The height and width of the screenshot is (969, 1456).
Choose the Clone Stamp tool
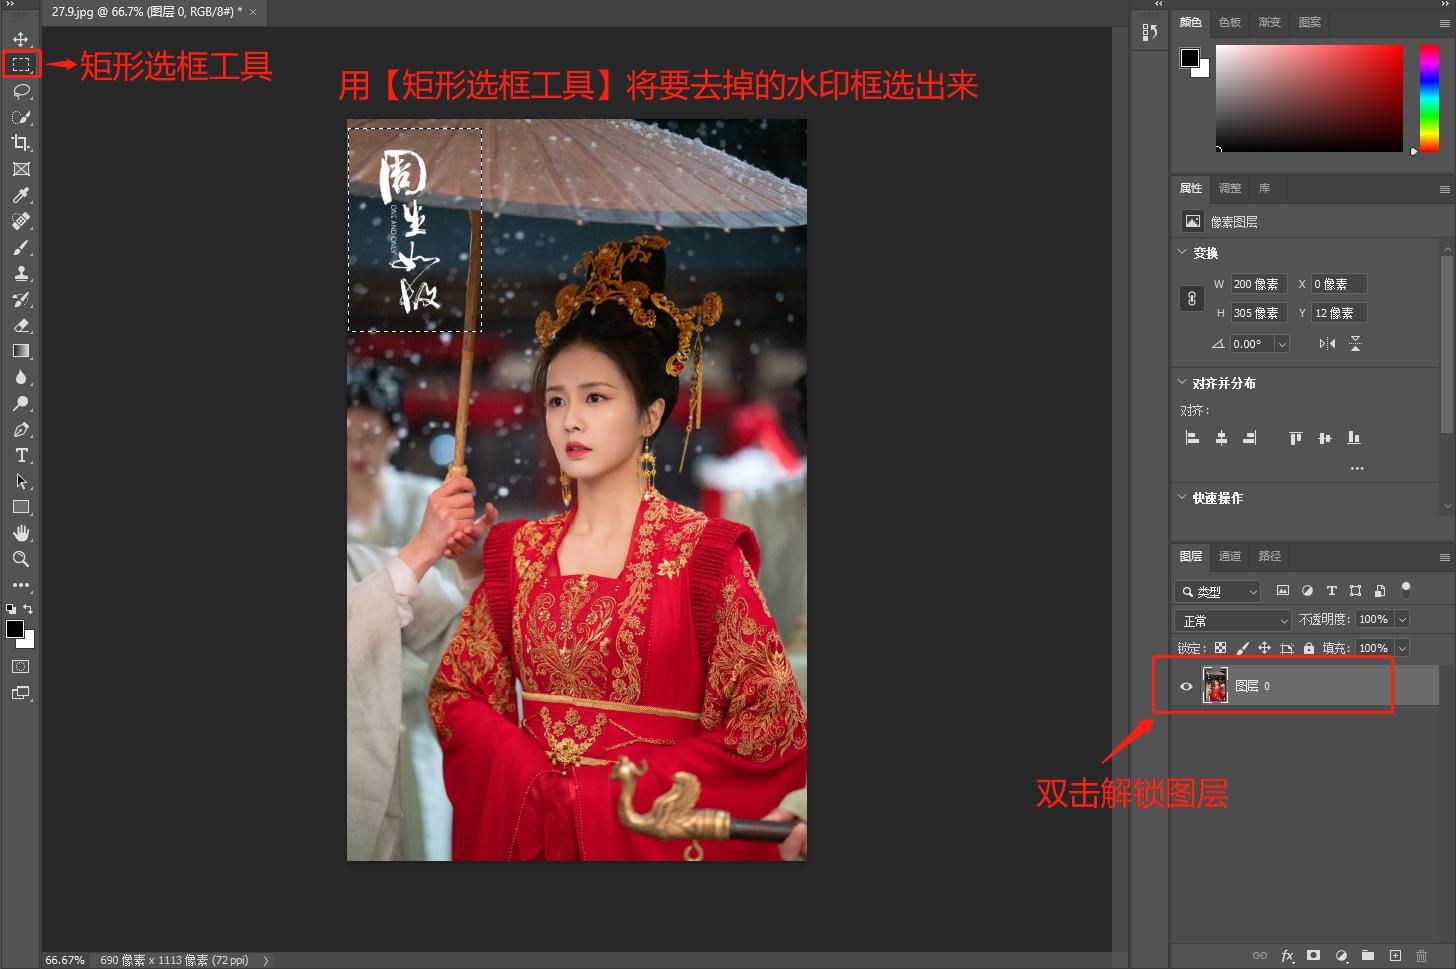(x=22, y=272)
